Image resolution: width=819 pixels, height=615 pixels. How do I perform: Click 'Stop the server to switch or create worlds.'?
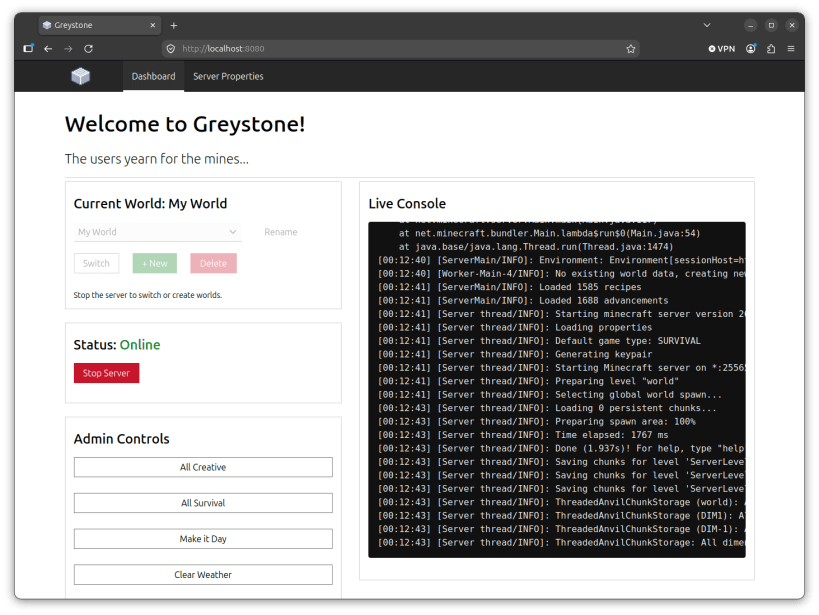148,295
